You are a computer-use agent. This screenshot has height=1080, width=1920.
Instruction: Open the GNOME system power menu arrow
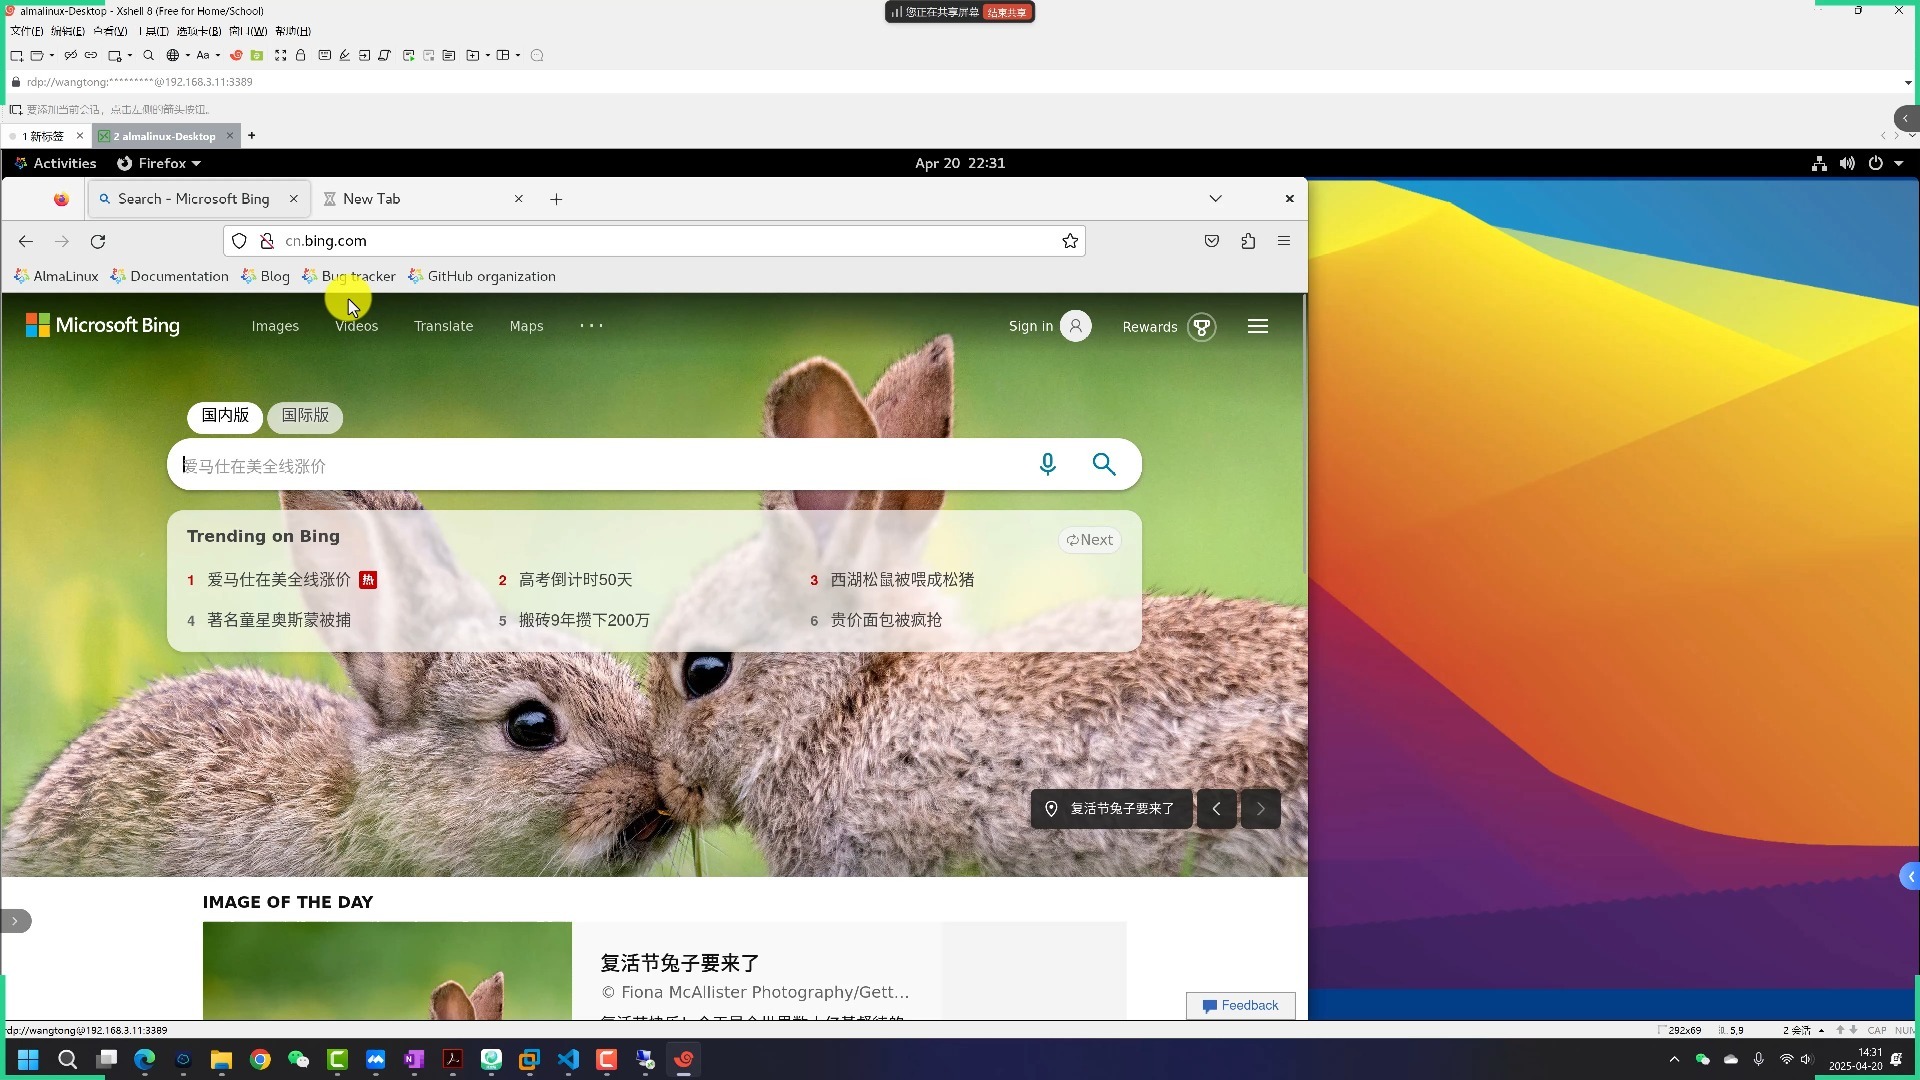pos(1899,163)
